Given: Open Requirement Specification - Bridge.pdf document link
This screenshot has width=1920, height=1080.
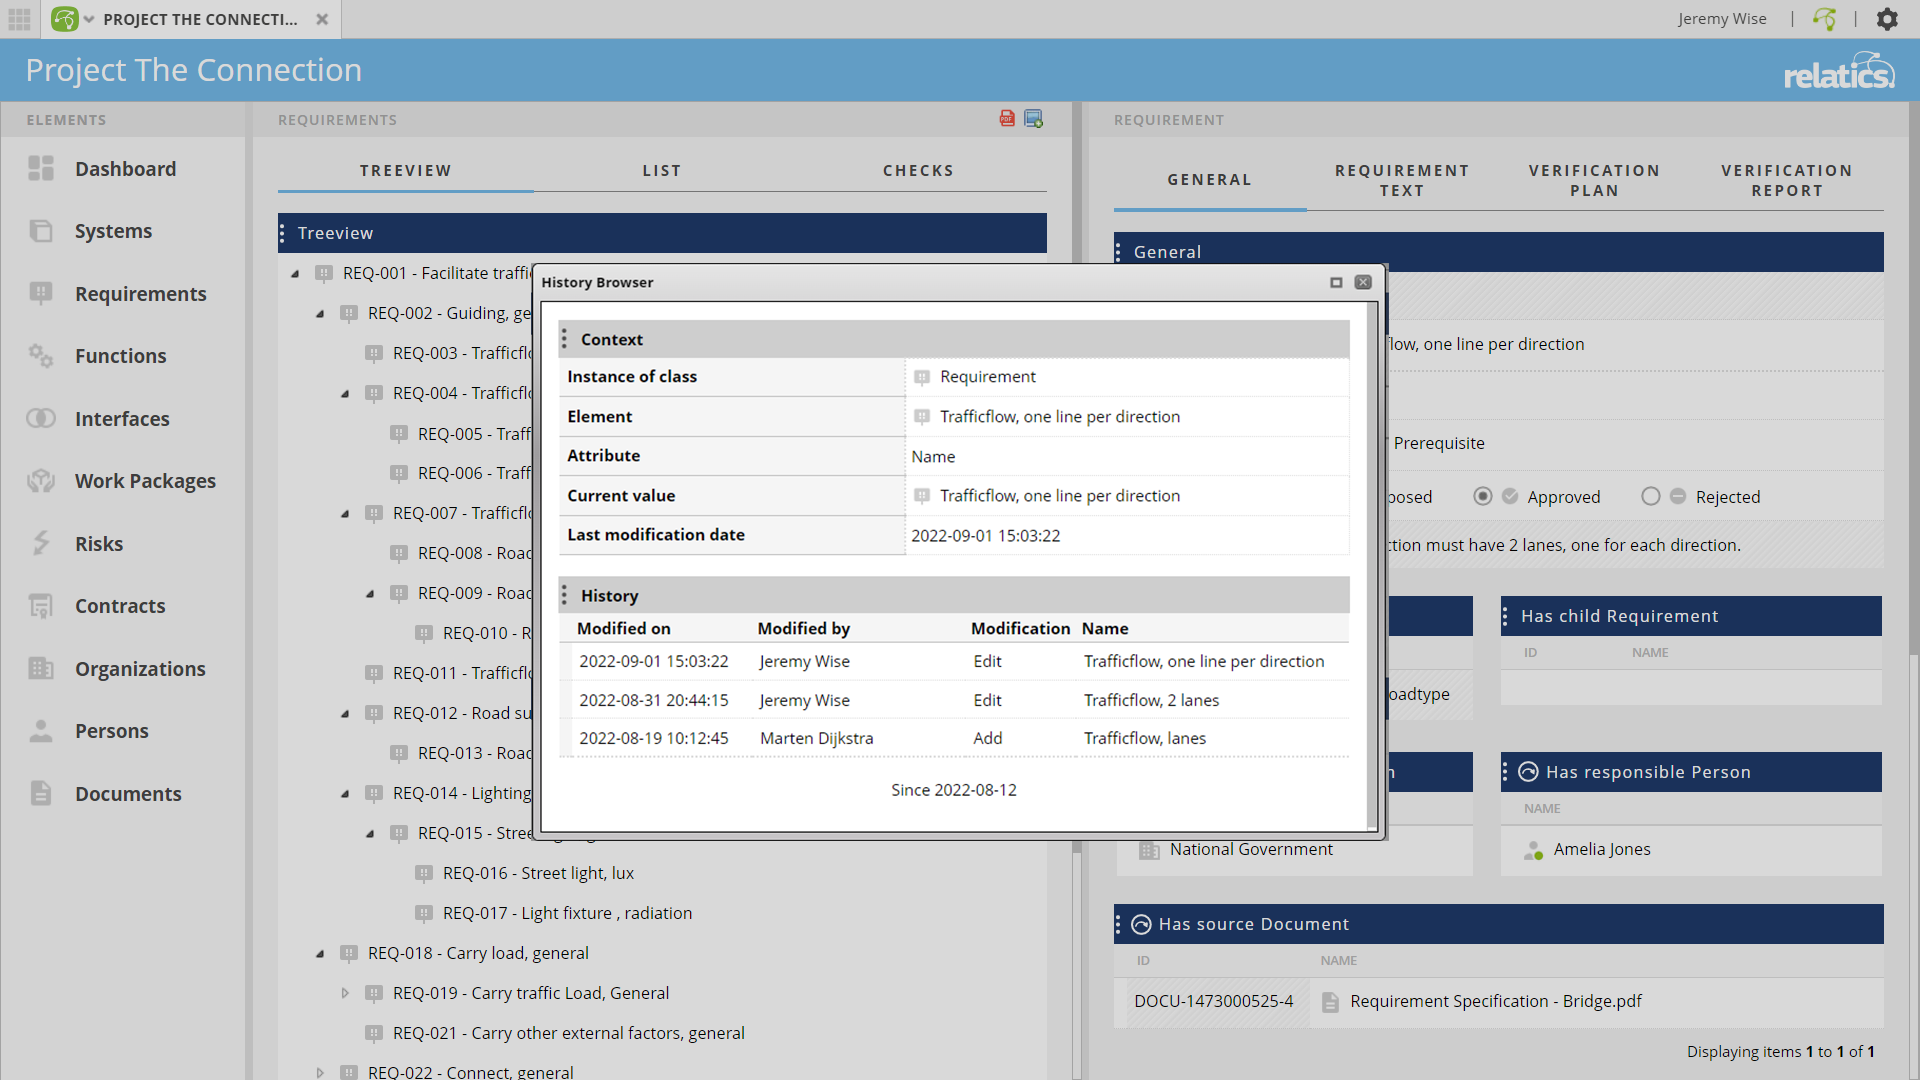Looking at the screenshot, I should [x=1496, y=1001].
